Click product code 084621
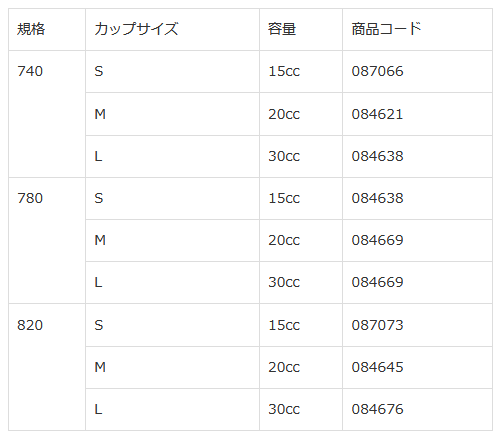 coord(377,114)
